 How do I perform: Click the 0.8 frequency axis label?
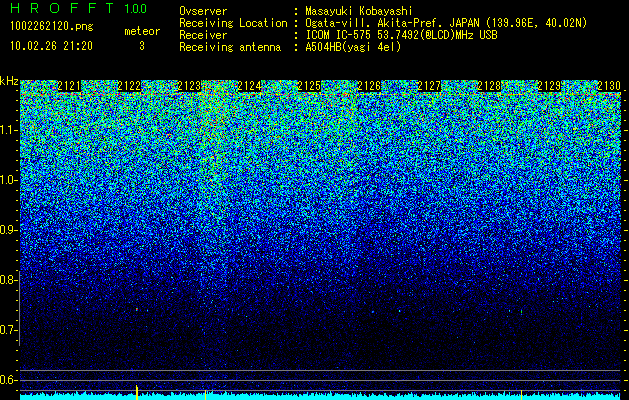pyautogui.click(x=8, y=280)
